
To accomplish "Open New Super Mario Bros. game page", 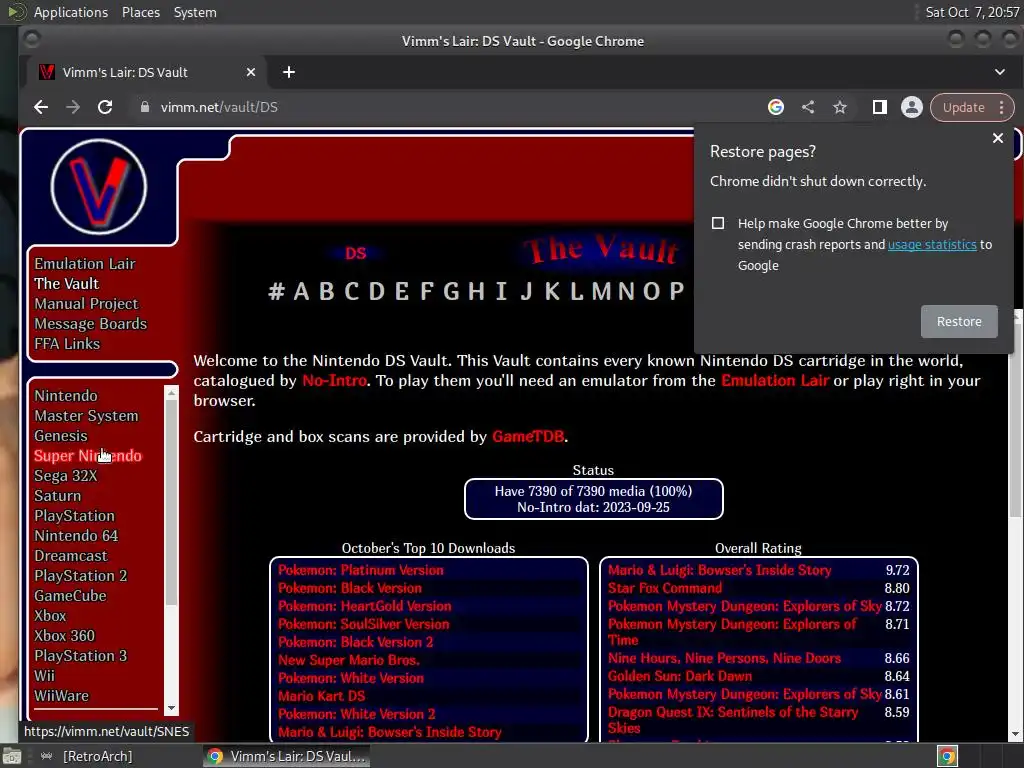I will (x=349, y=660).
